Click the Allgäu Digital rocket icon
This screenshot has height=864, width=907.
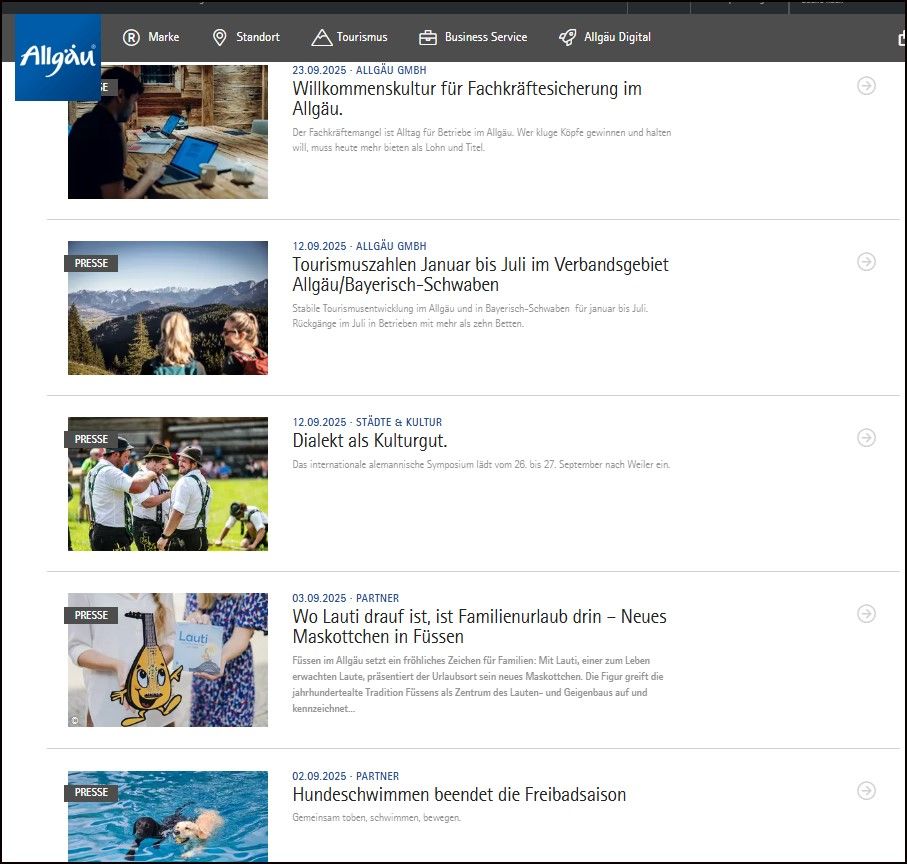pos(568,38)
